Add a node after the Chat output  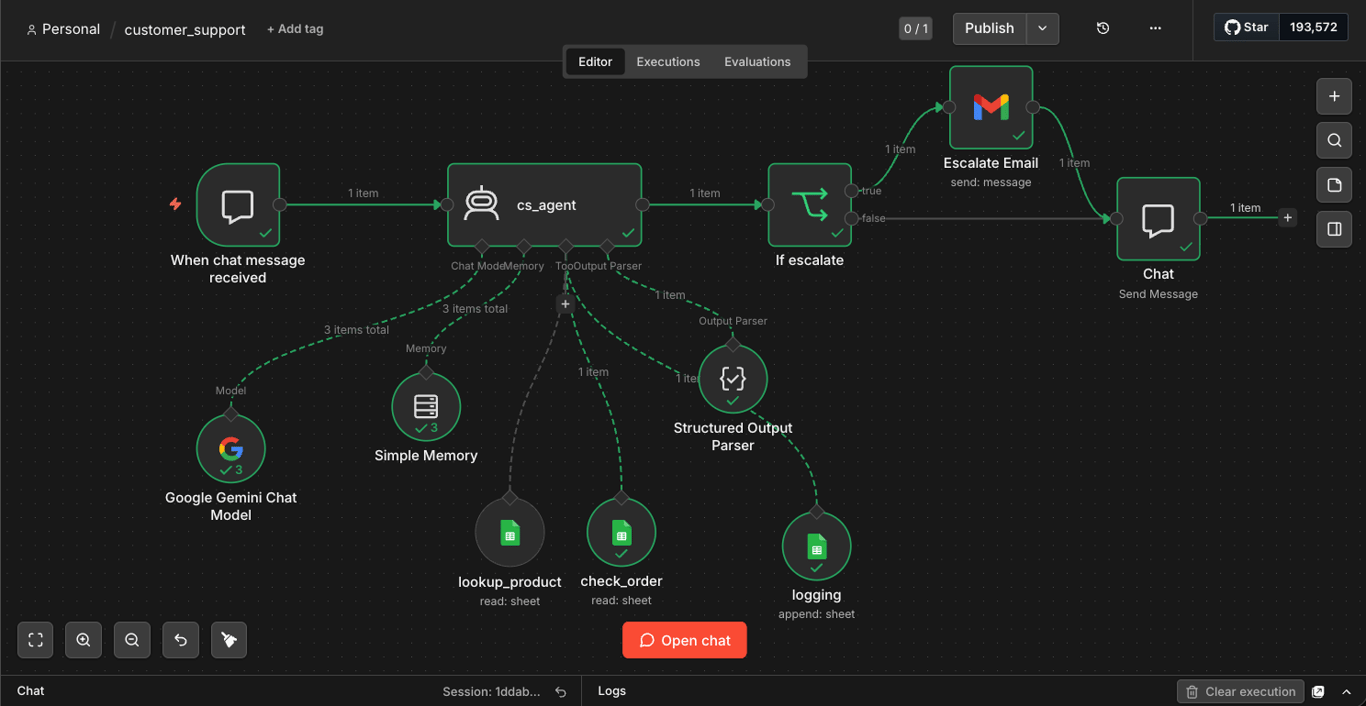tap(1288, 218)
